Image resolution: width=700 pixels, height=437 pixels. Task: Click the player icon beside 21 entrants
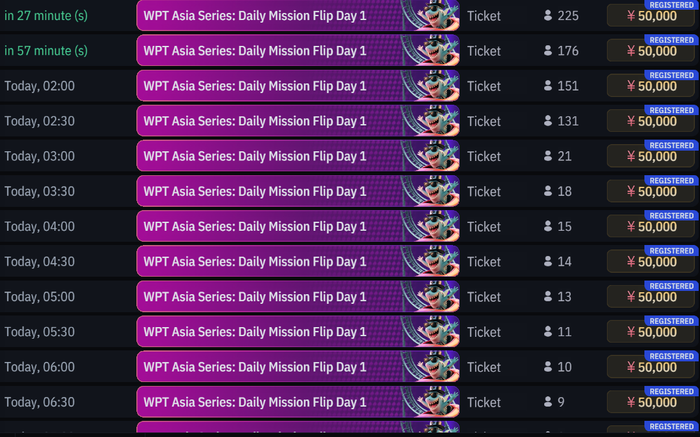coord(548,156)
